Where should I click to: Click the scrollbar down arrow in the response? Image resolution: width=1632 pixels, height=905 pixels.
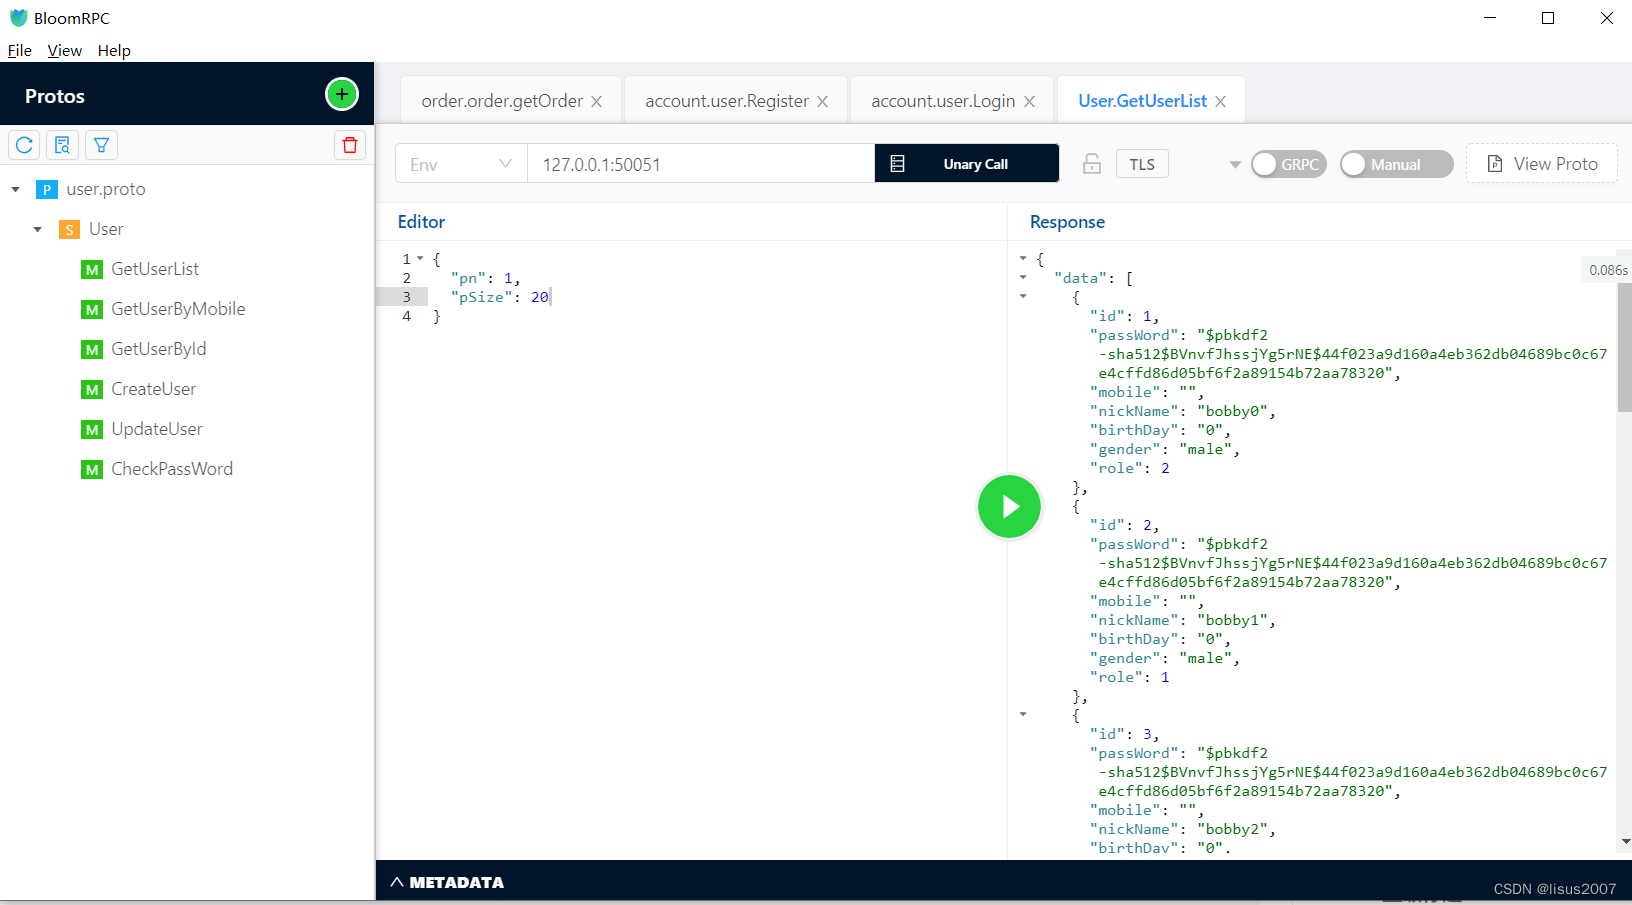pyautogui.click(x=1625, y=842)
